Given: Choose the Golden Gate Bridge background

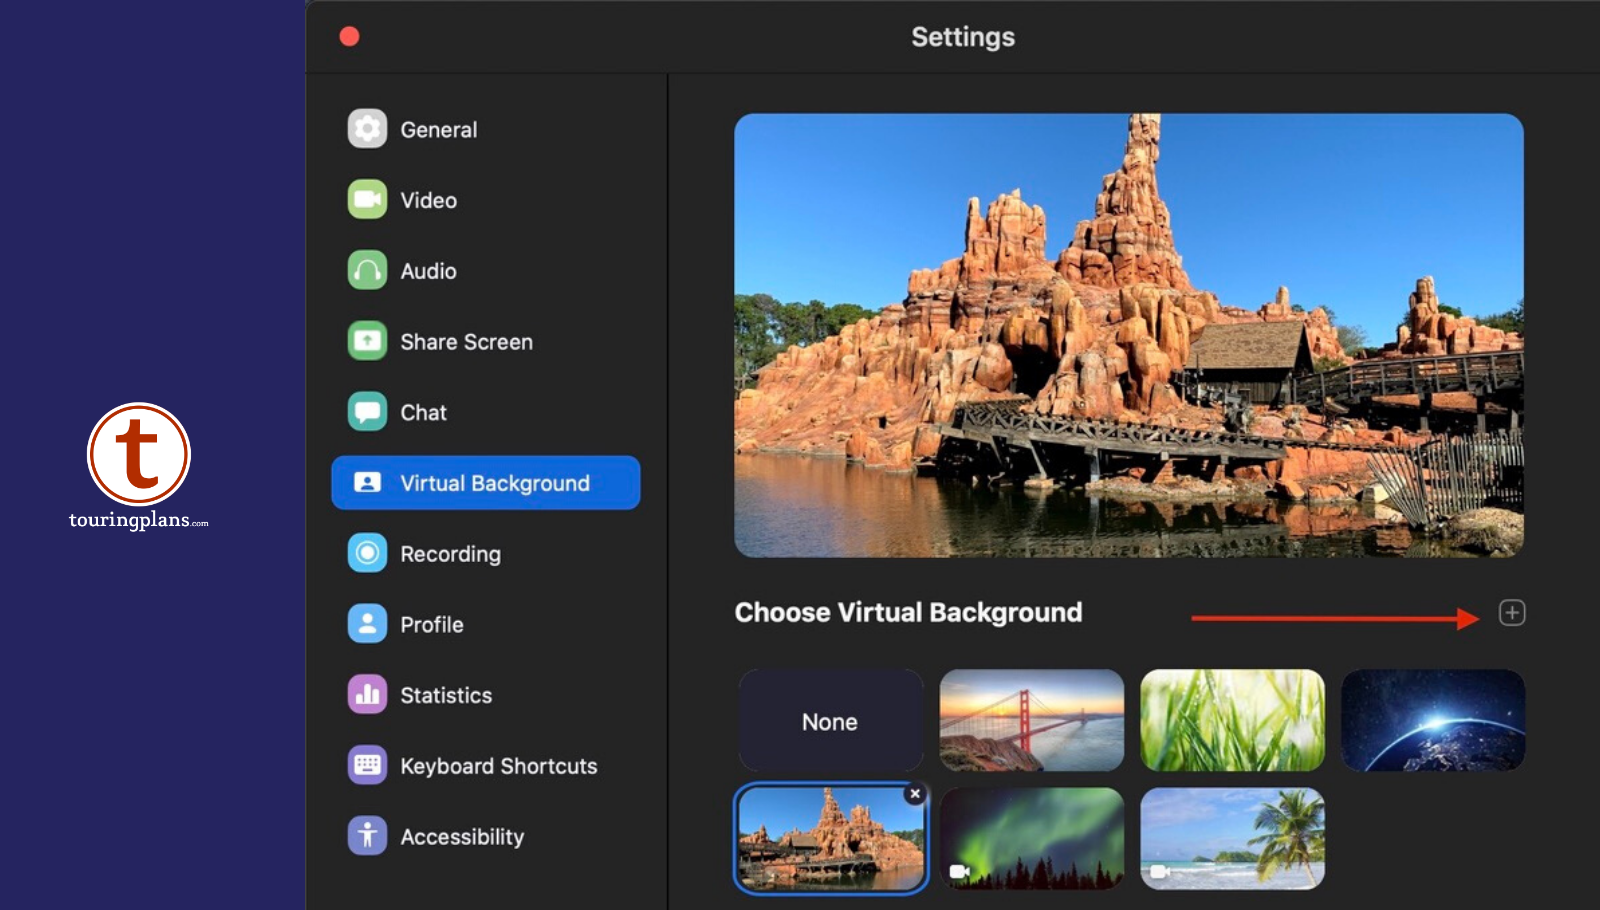Looking at the screenshot, I should pos(1032,721).
